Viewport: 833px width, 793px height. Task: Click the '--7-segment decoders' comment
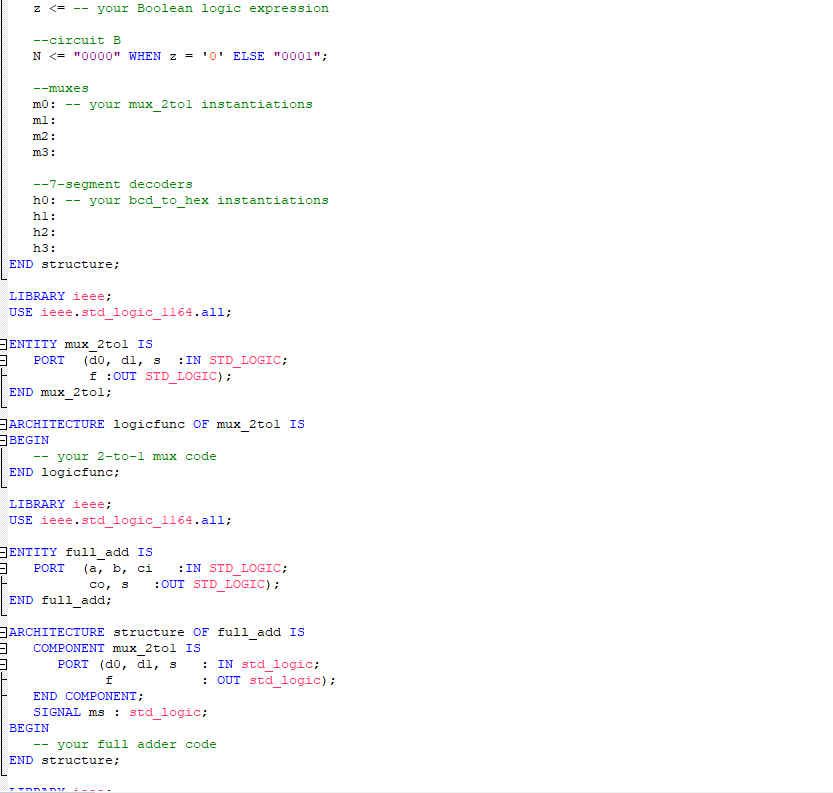click(113, 184)
